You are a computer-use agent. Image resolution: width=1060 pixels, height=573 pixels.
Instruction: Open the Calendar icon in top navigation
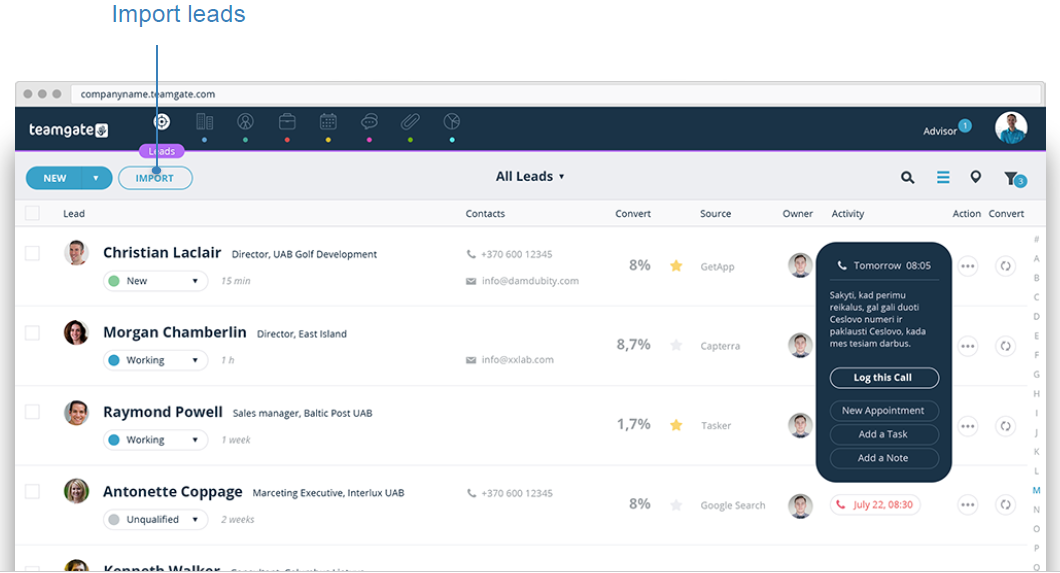(329, 122)
